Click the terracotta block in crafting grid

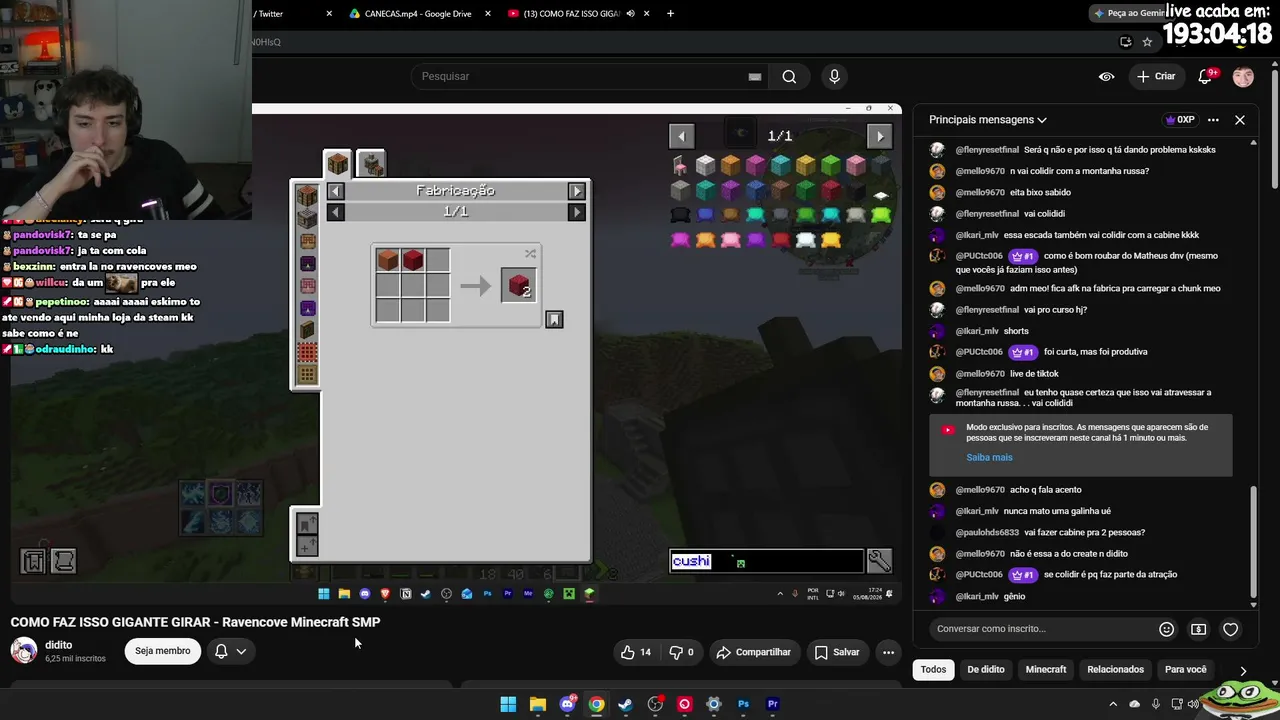[388, 261]
